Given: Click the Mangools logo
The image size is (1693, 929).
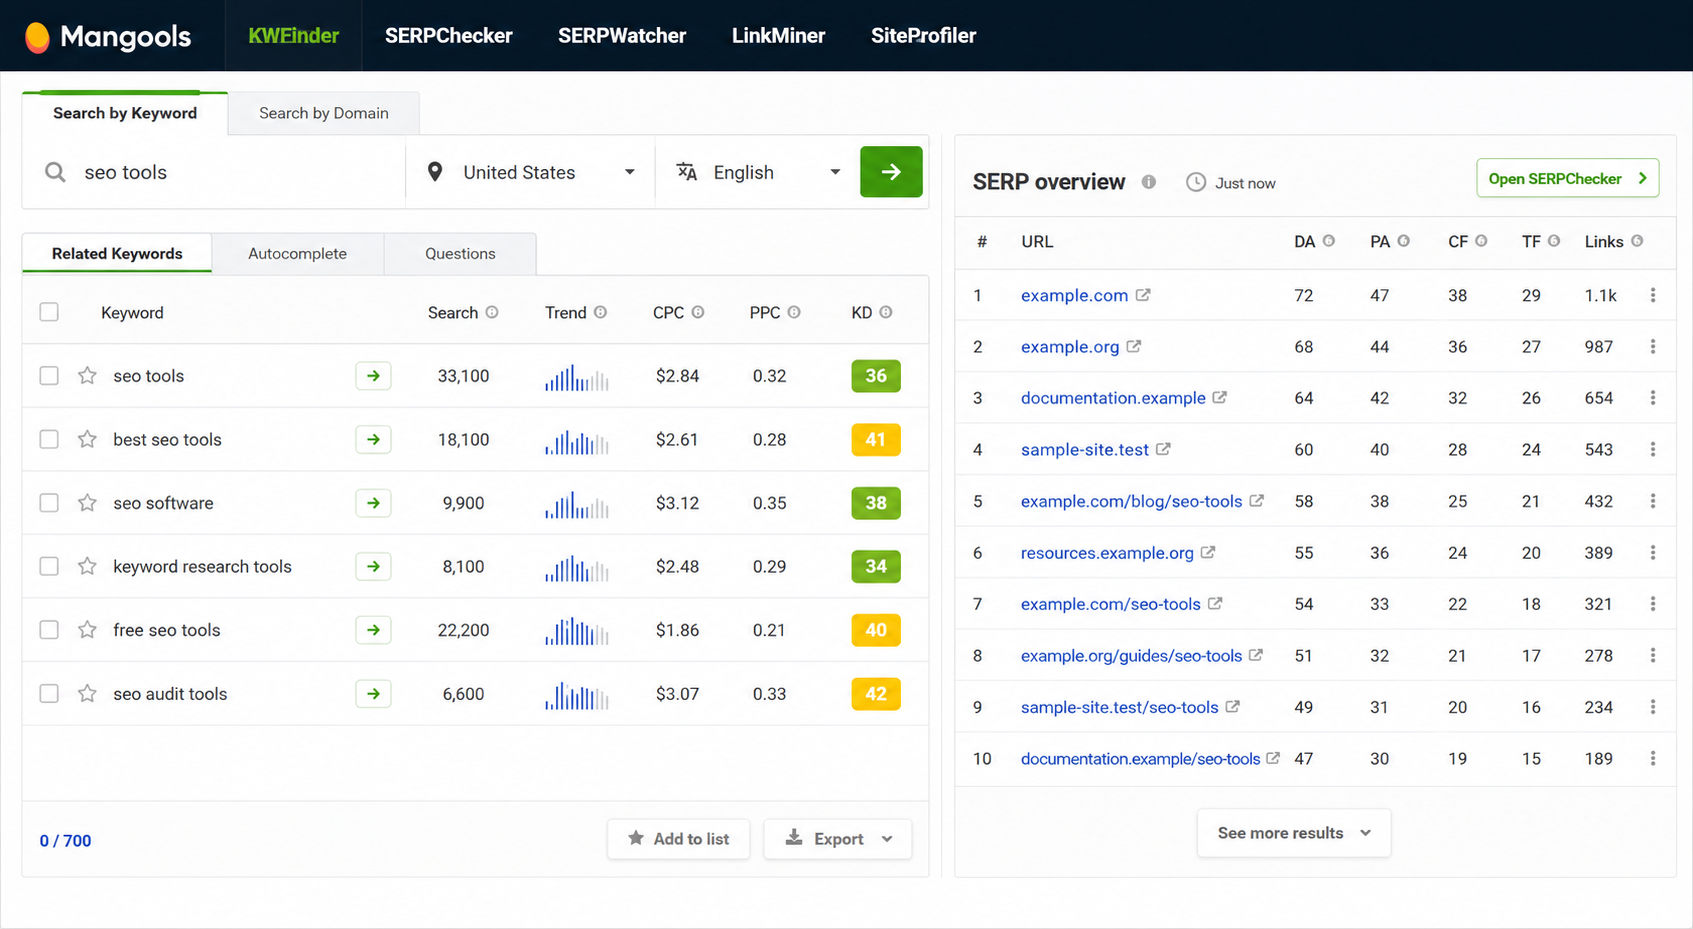Looking at the screenshot, I should 107,36.
